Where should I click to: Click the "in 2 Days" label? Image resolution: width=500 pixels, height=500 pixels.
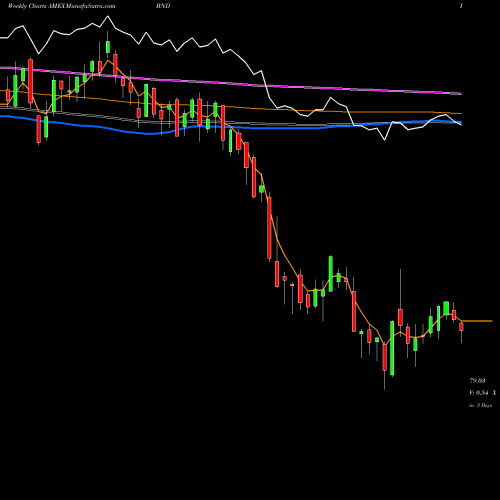[x=481, y=405]
